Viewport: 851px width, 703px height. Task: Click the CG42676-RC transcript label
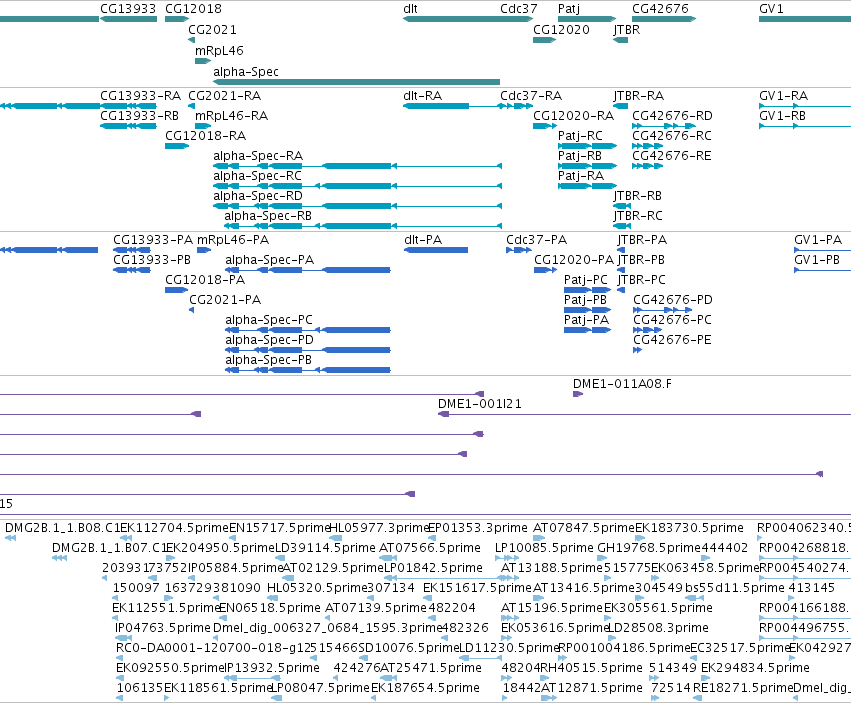(x=672, y=136)
